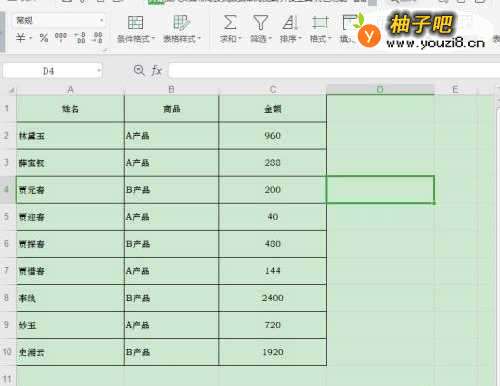This screenshot has width=500, height=386.
Task: Select the cell containing 2400
Action: click(x=272, y=298)
